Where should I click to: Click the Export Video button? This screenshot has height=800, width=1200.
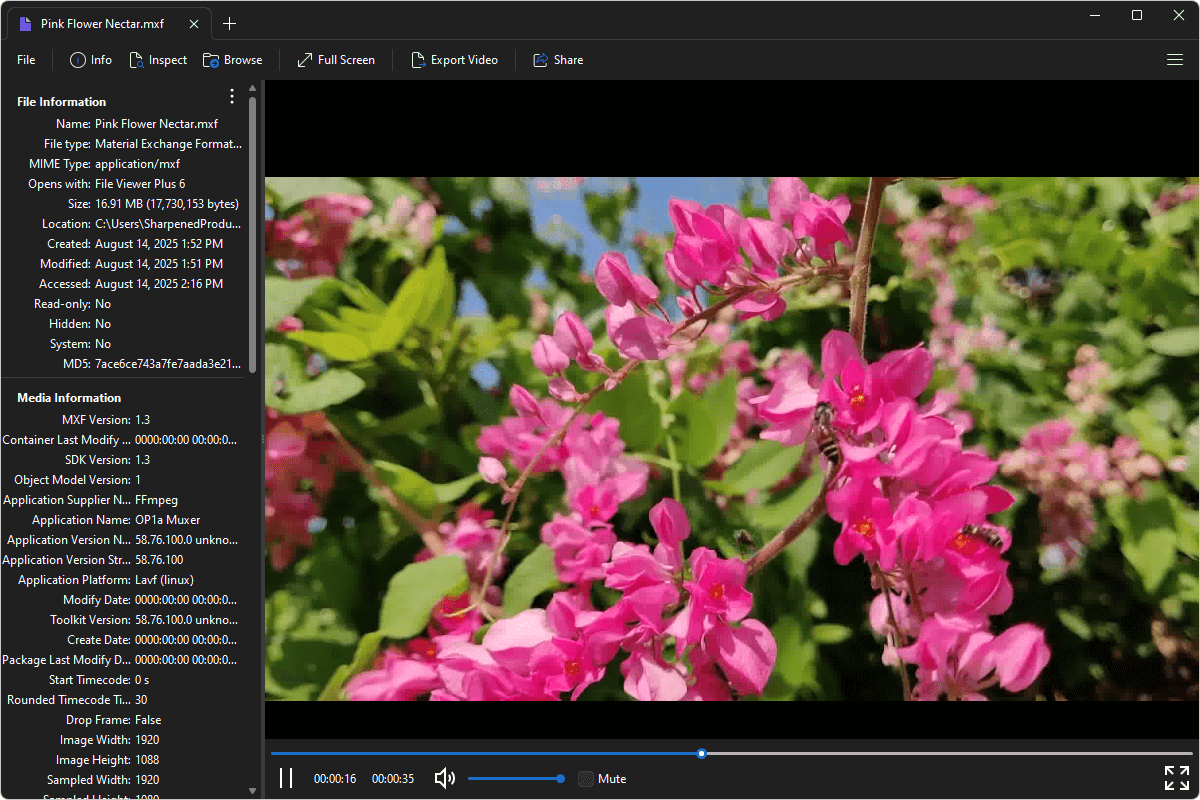click(454, 60)
